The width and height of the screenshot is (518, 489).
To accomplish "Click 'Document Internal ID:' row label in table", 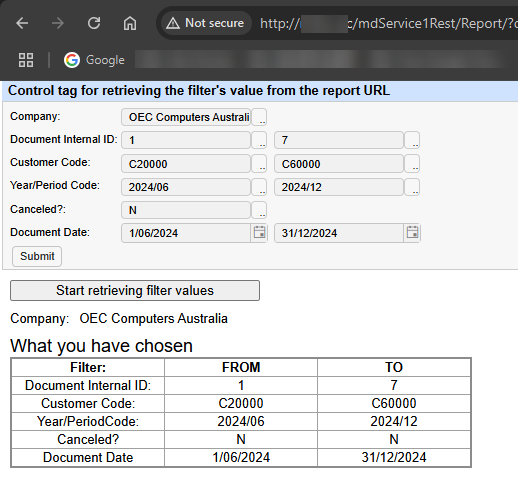I will (88, 385).
